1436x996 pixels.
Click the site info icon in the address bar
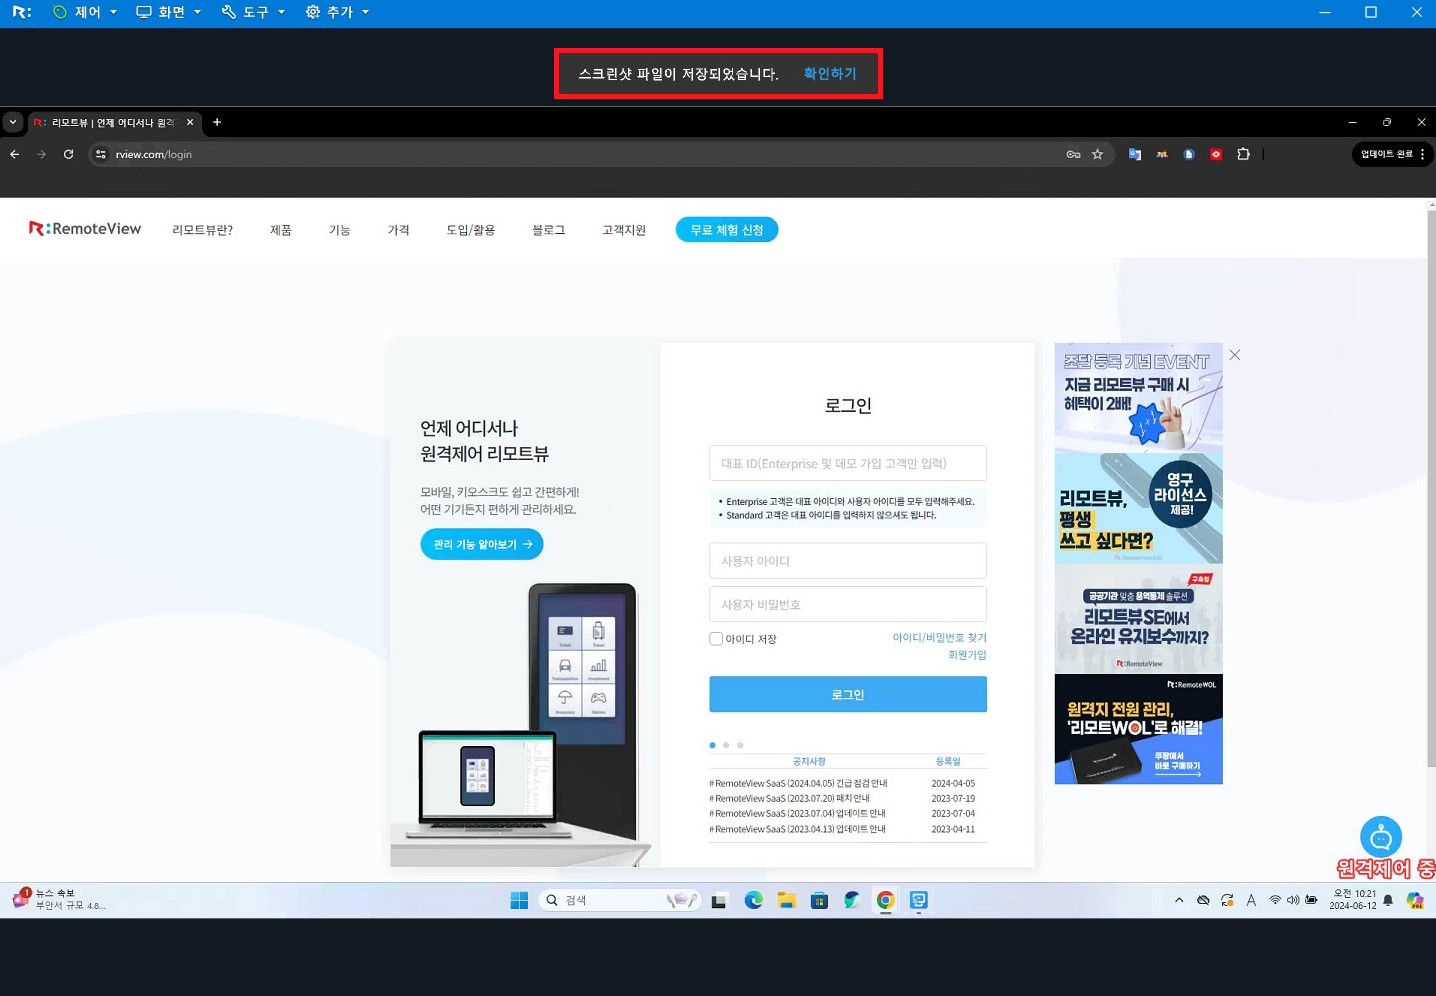100,154
